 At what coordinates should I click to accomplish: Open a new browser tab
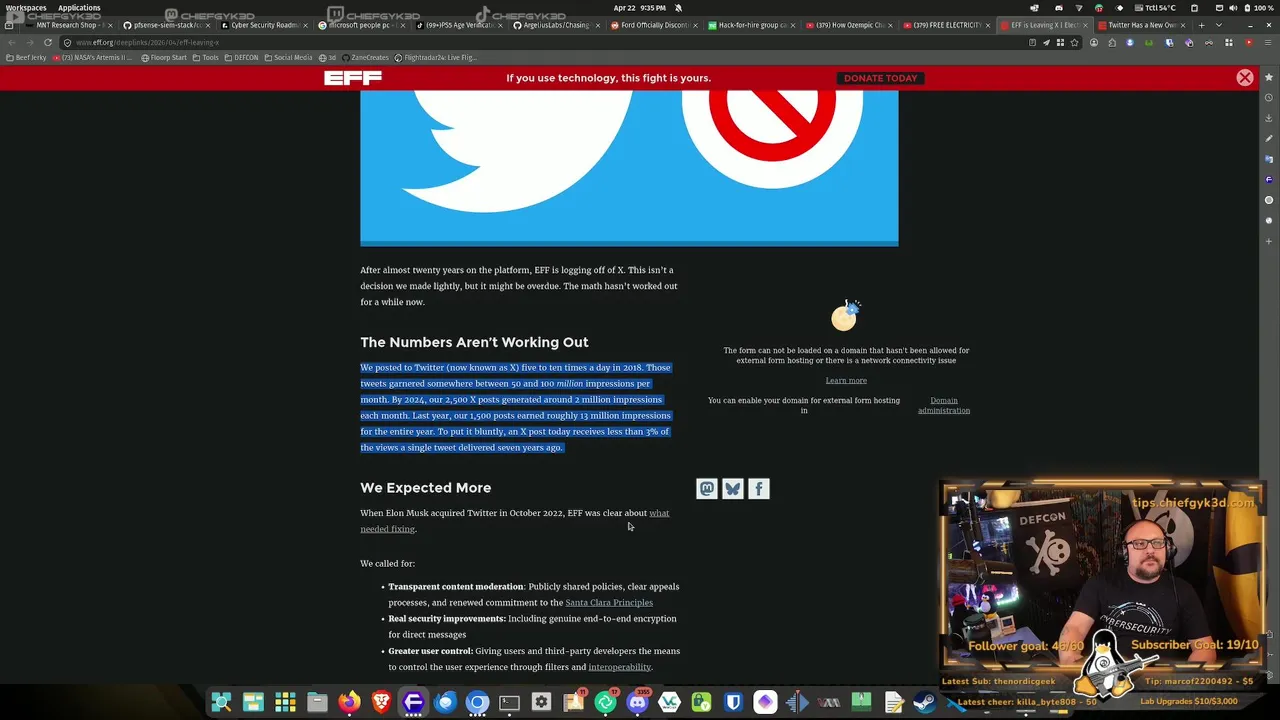pos(1204,25)
